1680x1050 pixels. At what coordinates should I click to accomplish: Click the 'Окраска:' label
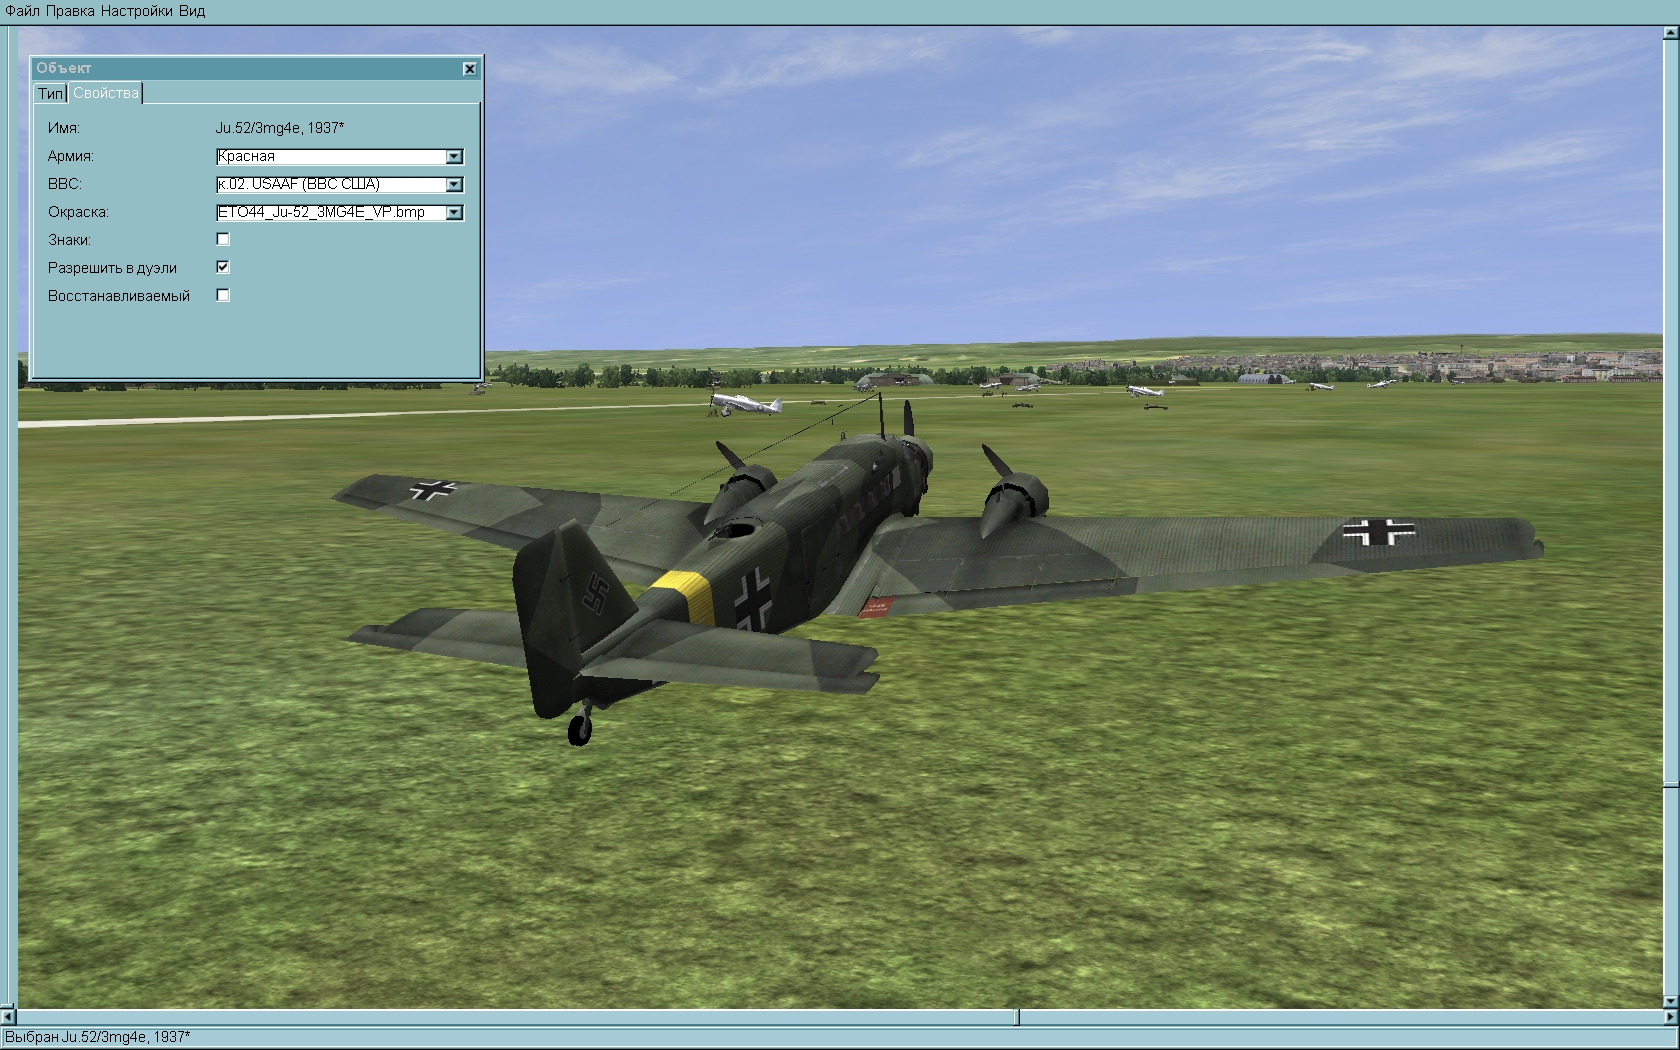coord(78,212)
